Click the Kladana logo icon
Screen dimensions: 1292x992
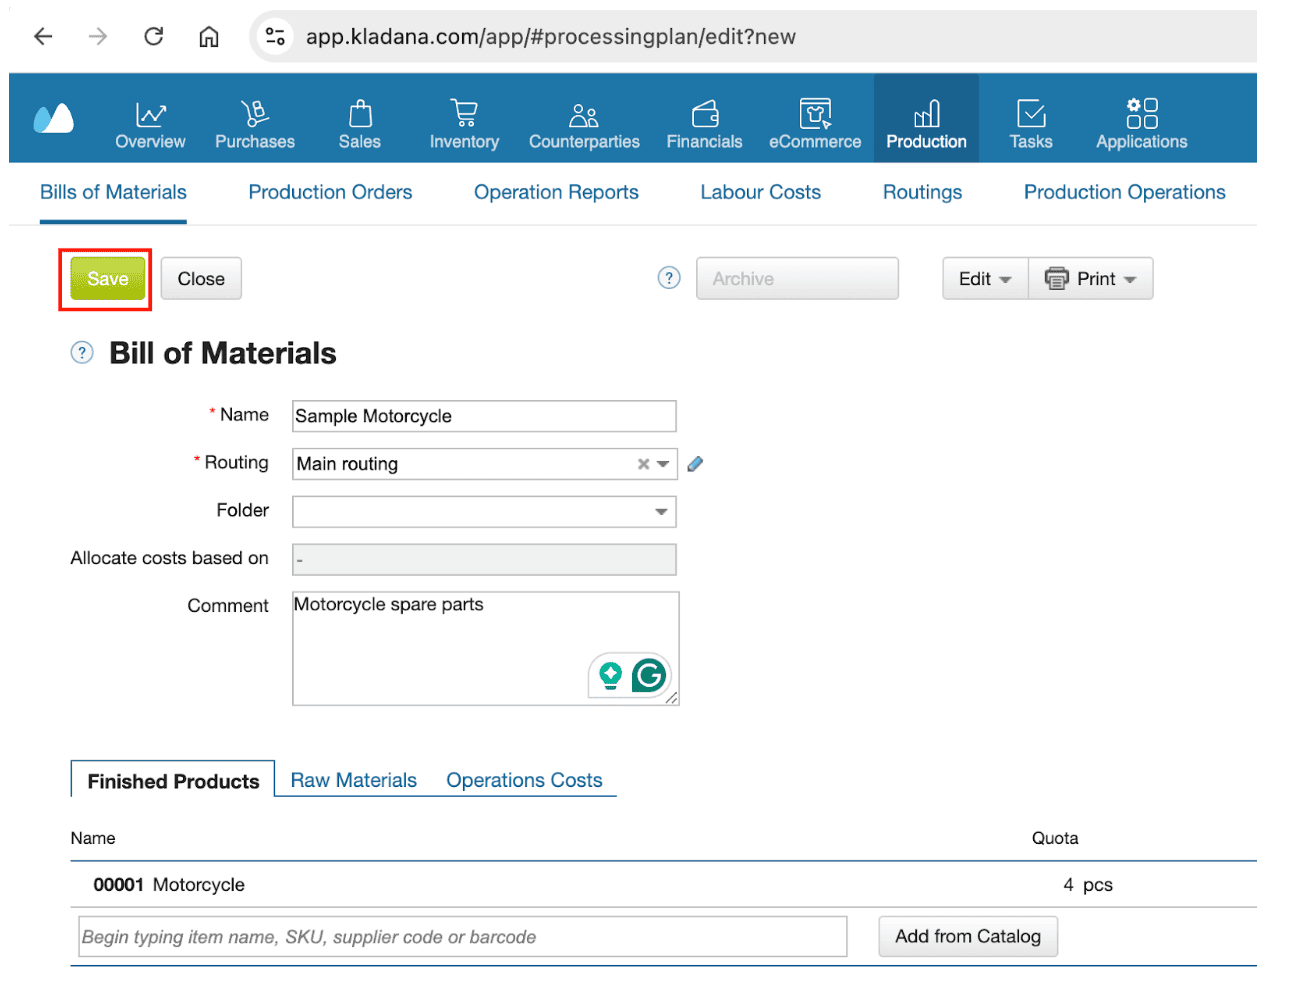[x=54, y=118]
